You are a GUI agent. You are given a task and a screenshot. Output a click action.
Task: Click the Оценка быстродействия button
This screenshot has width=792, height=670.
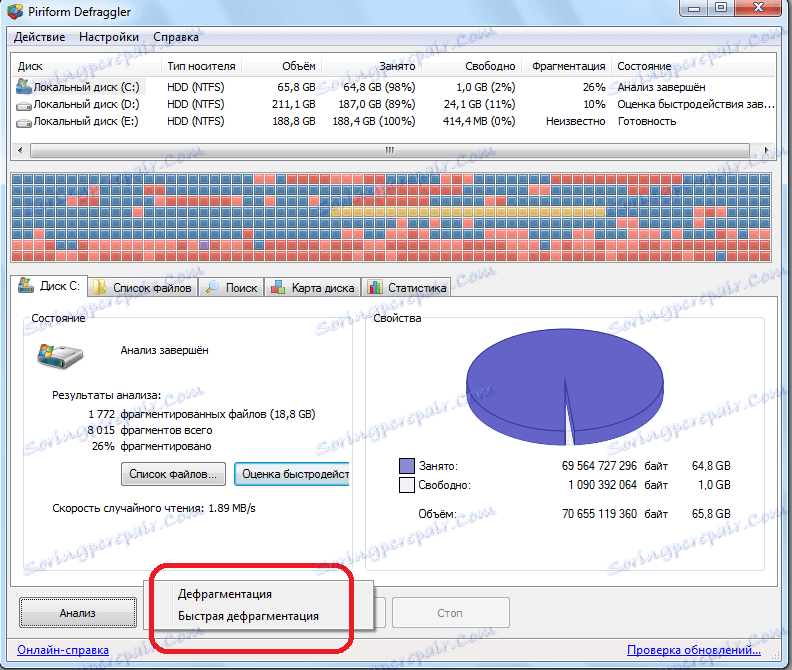[292, 474]
